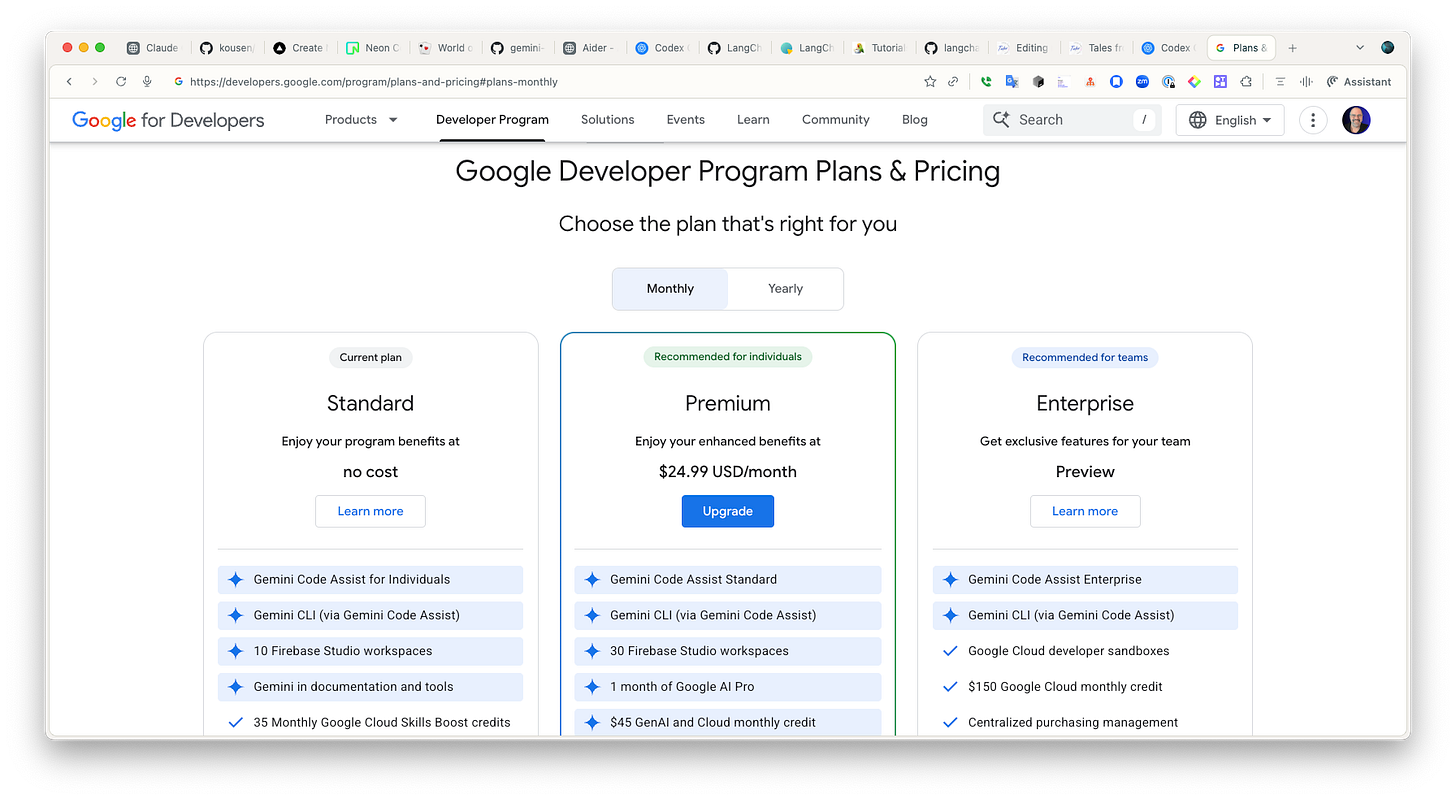Screen dimensions: 1456x800
Task: Open the three-dot more options menu
Action: [1312, 120]
